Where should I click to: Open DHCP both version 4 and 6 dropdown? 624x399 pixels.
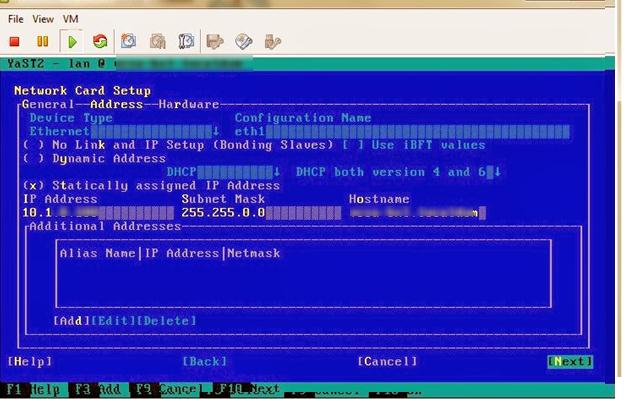point(398,172)
